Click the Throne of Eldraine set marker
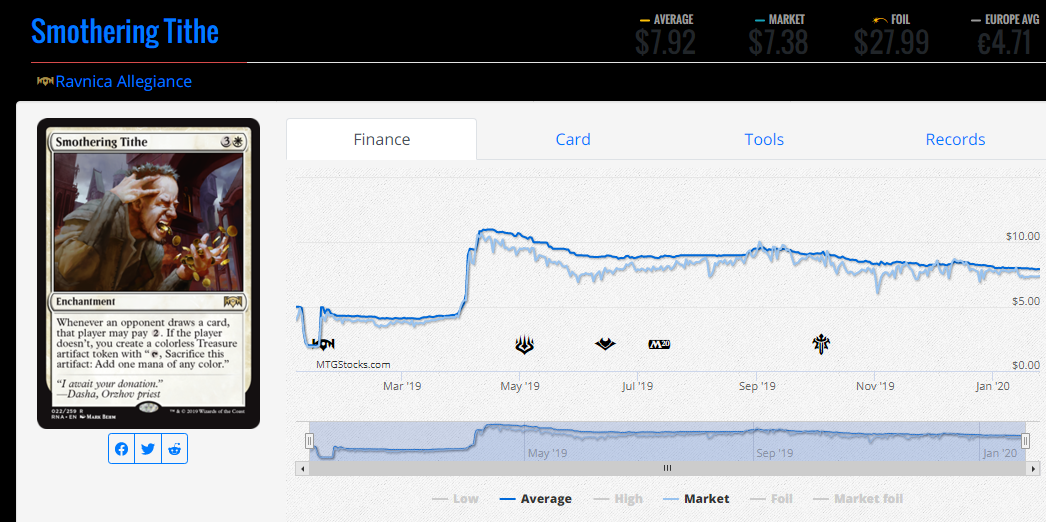This screenshot has width=1046, height=522. 822,345
